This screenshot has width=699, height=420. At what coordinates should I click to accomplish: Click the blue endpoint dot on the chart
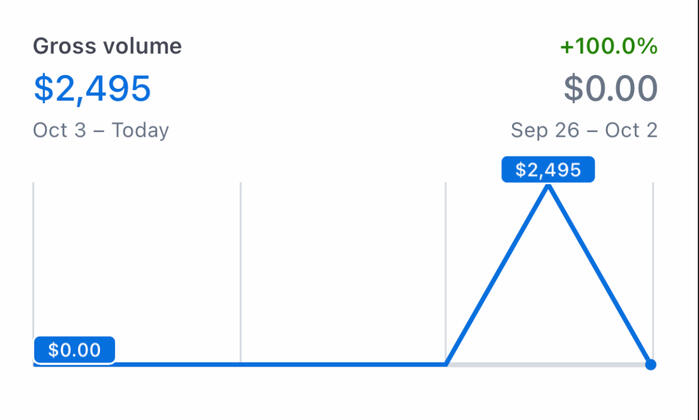[x=651, y=365]
